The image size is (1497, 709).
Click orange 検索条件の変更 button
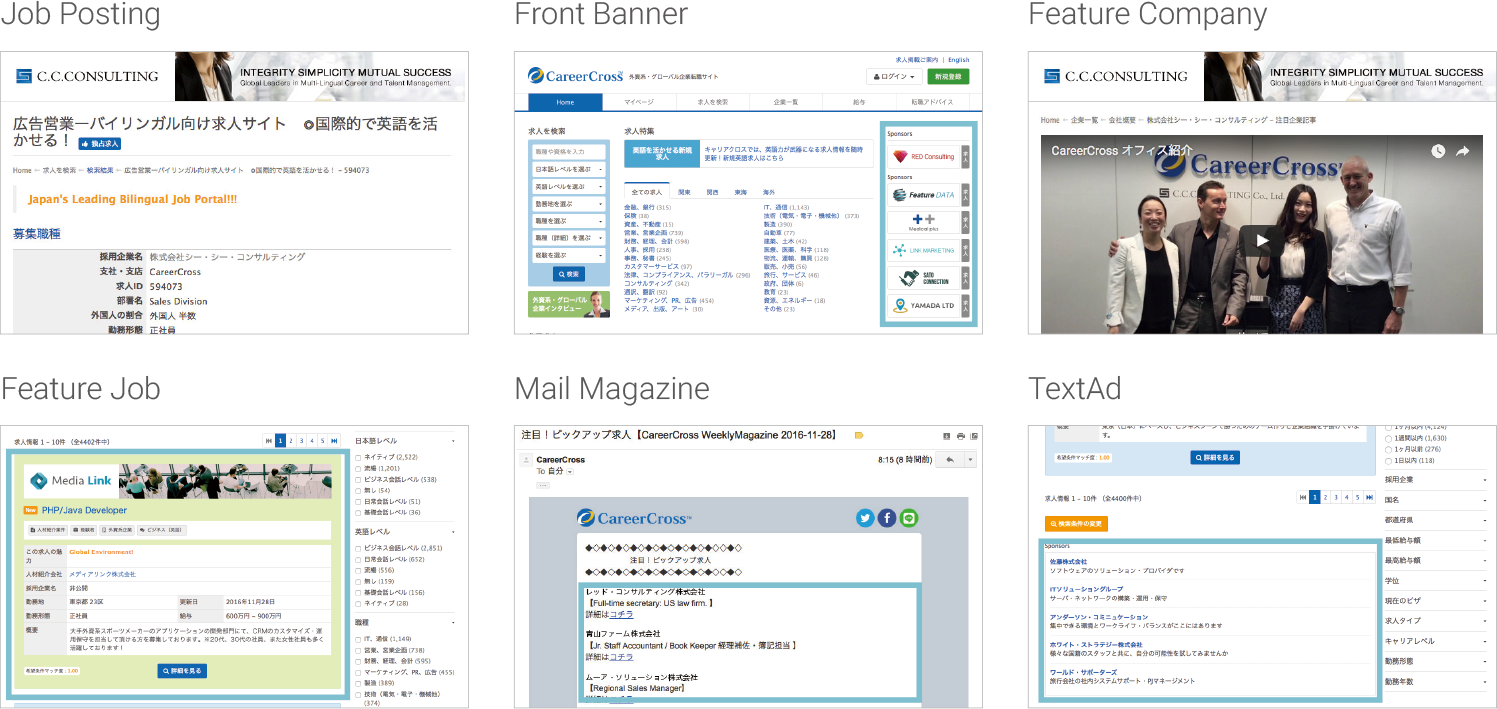coord(1076,524)
